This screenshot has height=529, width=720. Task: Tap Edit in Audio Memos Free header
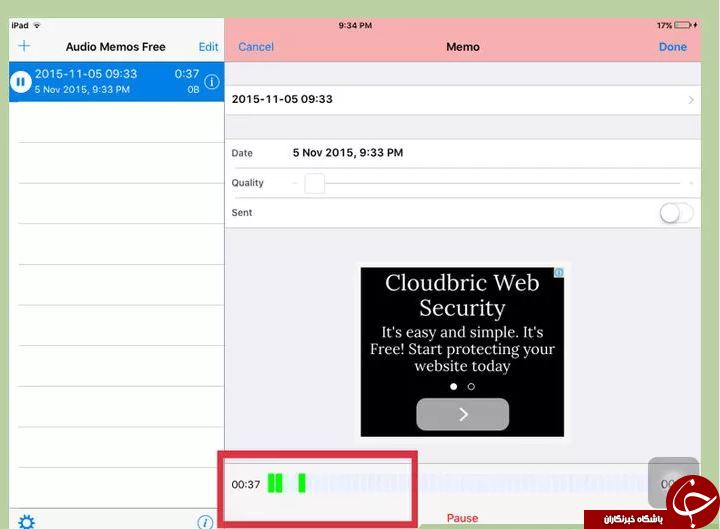tap(208, 47)
